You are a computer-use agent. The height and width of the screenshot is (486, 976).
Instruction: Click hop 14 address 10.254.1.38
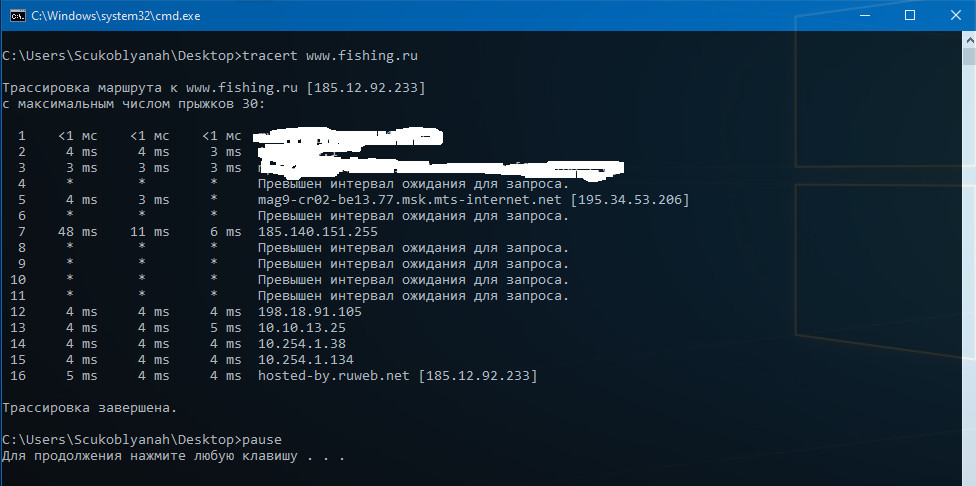[302, 344]
